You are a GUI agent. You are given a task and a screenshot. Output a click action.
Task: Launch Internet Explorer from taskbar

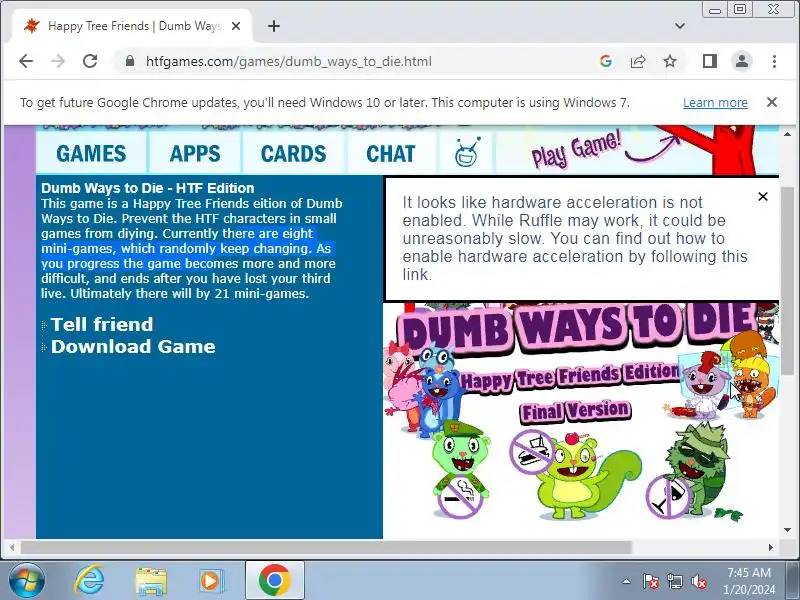tap(89, 581)
